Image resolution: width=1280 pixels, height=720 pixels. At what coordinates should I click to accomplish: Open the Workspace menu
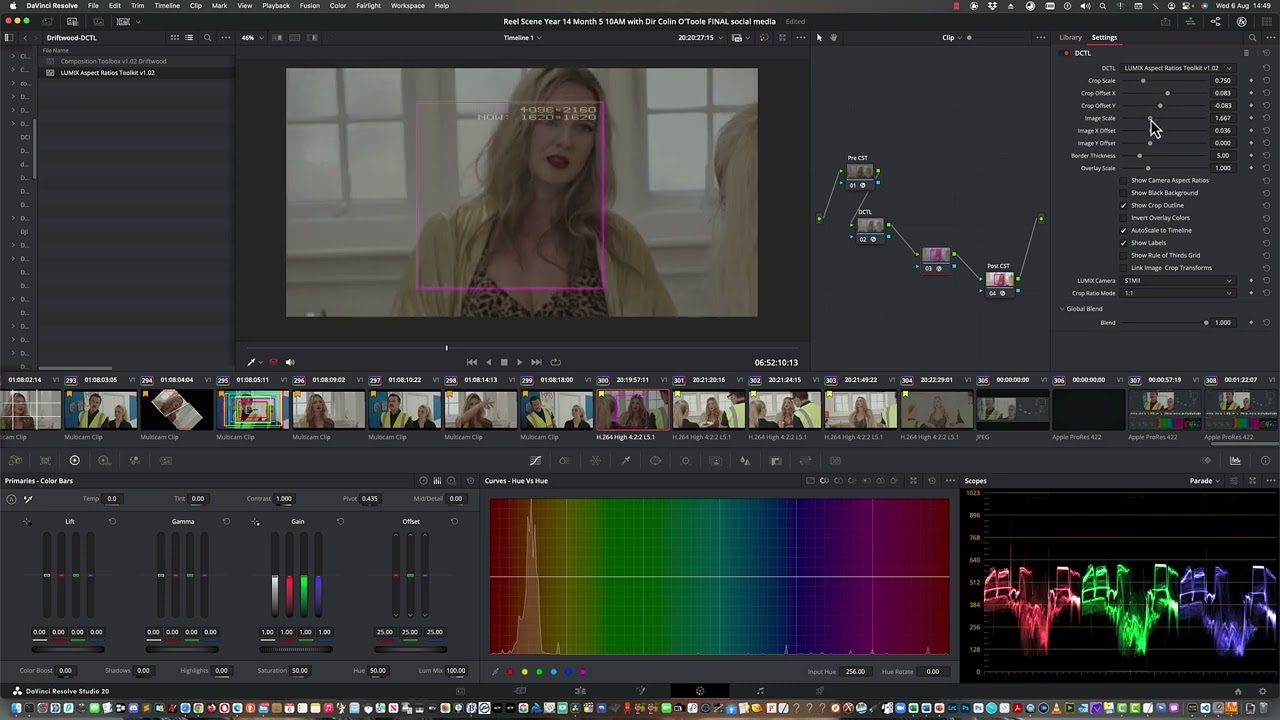click(x=407, y=6)
